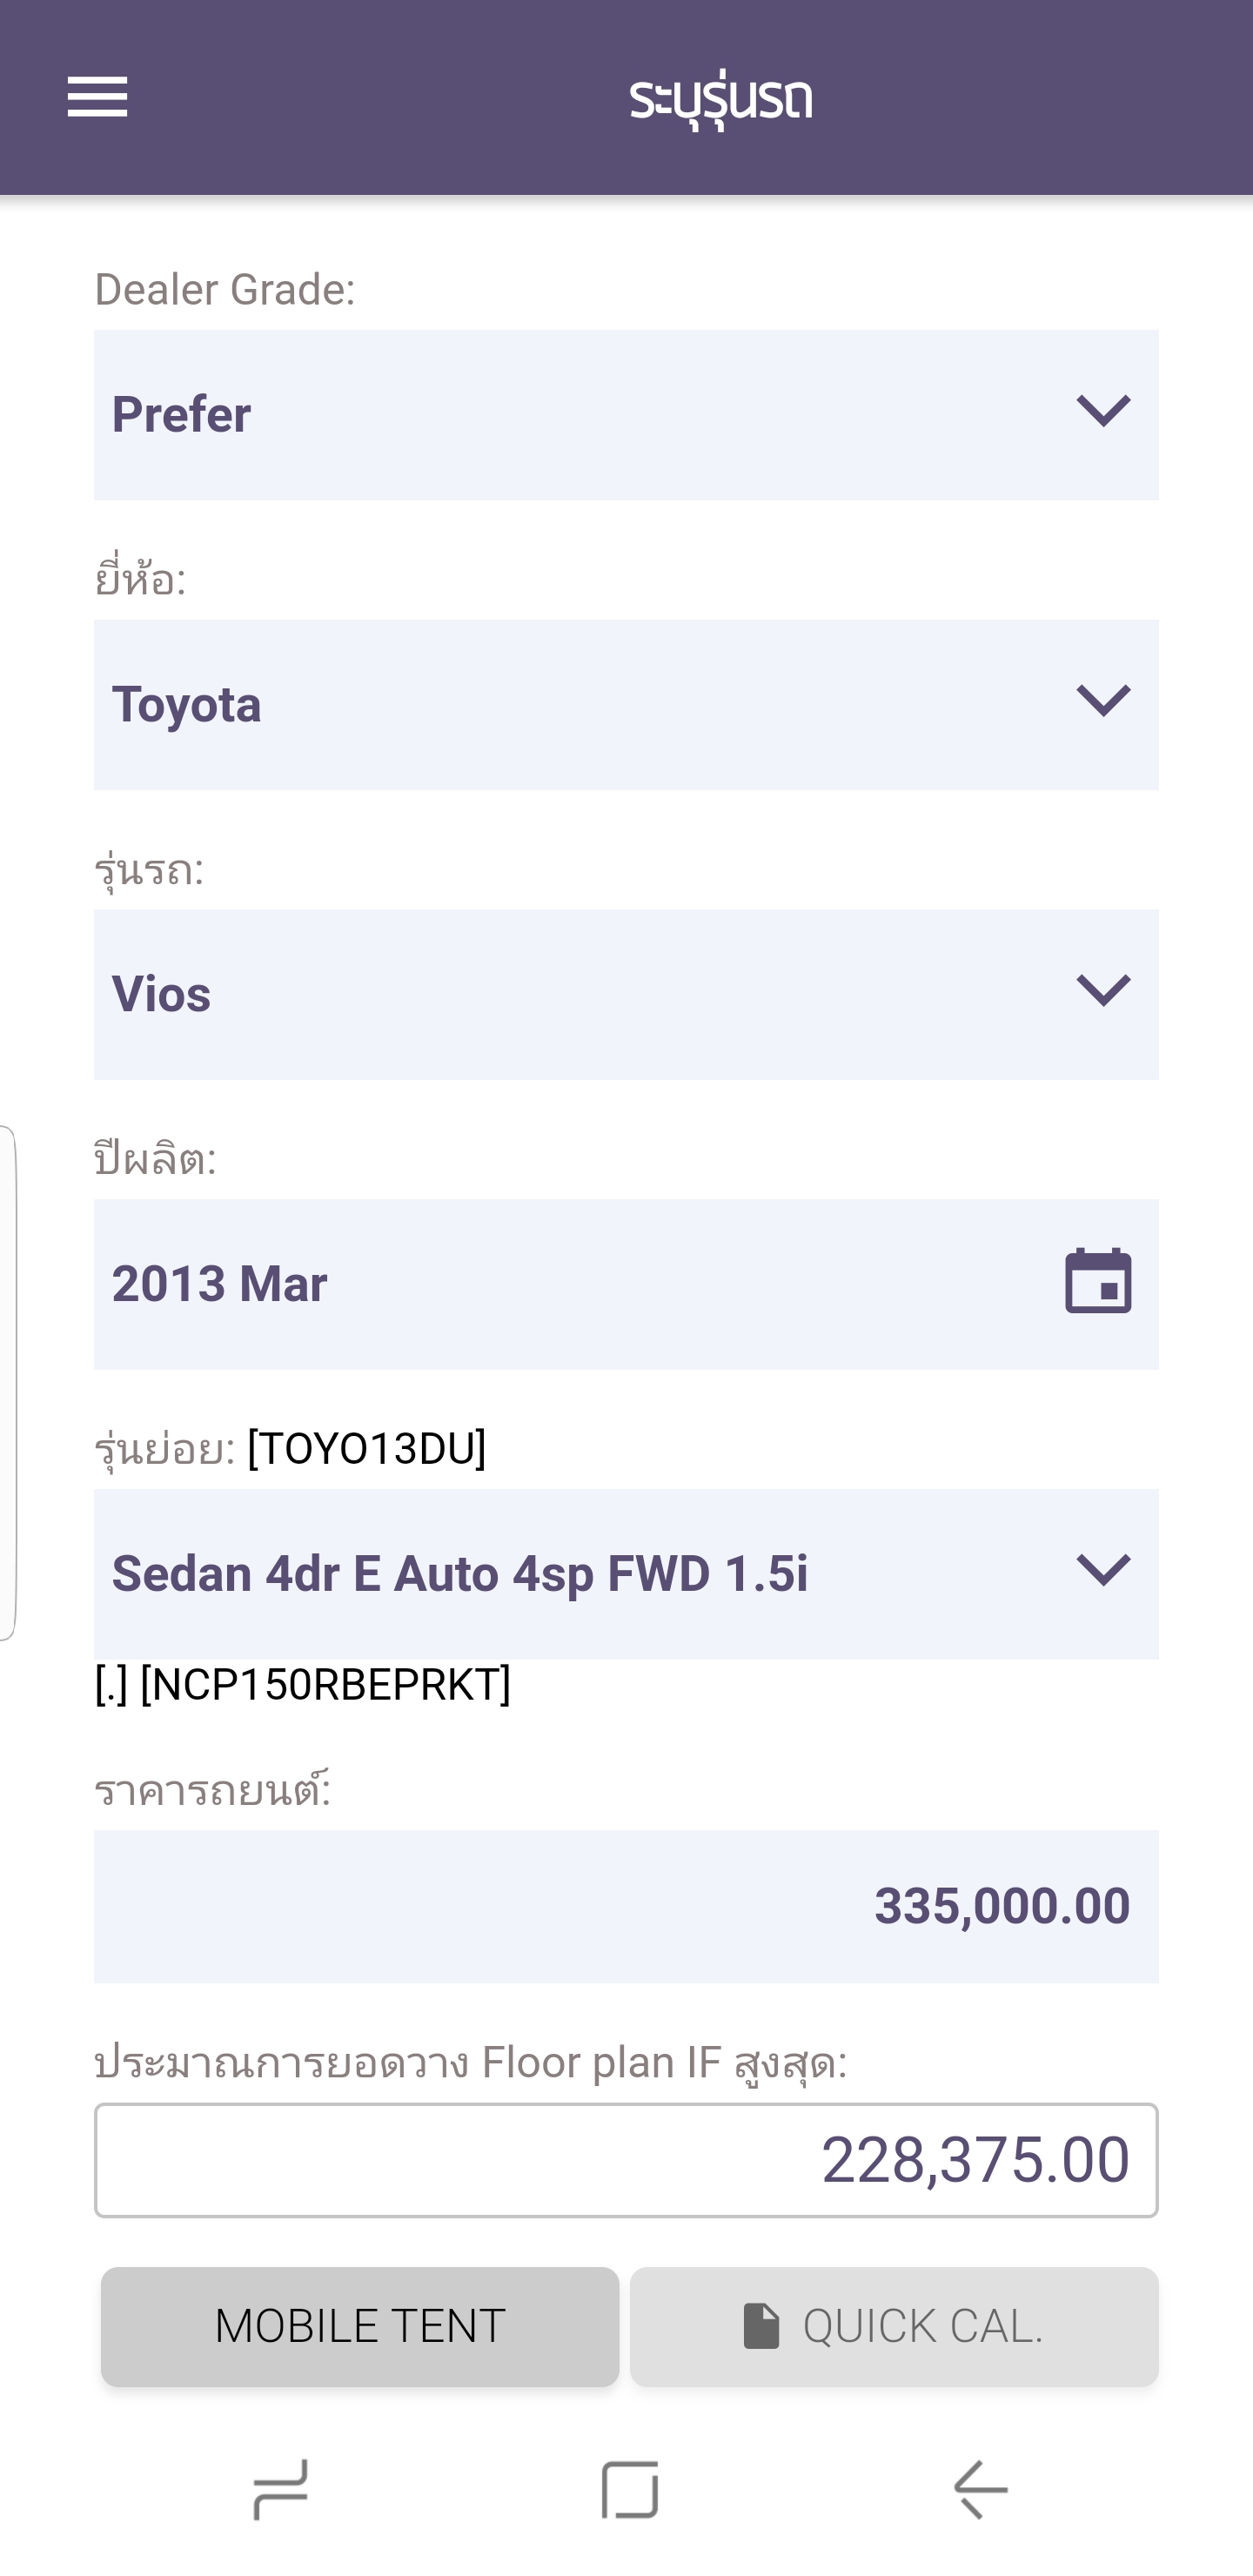Select the 'Prefer' dealer grade value
Screen dimensions: 1253x2576
tap(182, 415)
